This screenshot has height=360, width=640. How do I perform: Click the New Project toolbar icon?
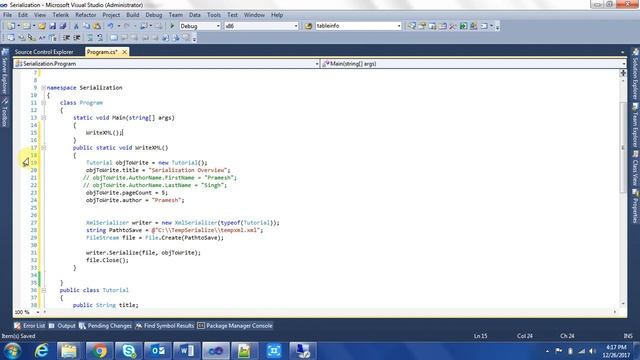[x=11, y=26]
